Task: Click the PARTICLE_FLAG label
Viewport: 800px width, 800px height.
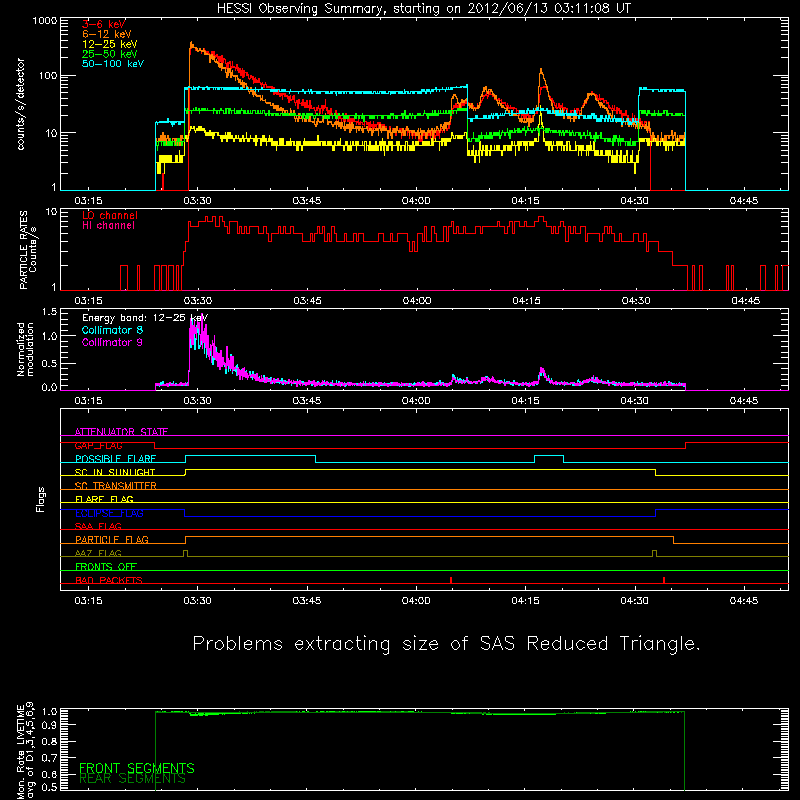Action: coord(112,539)
